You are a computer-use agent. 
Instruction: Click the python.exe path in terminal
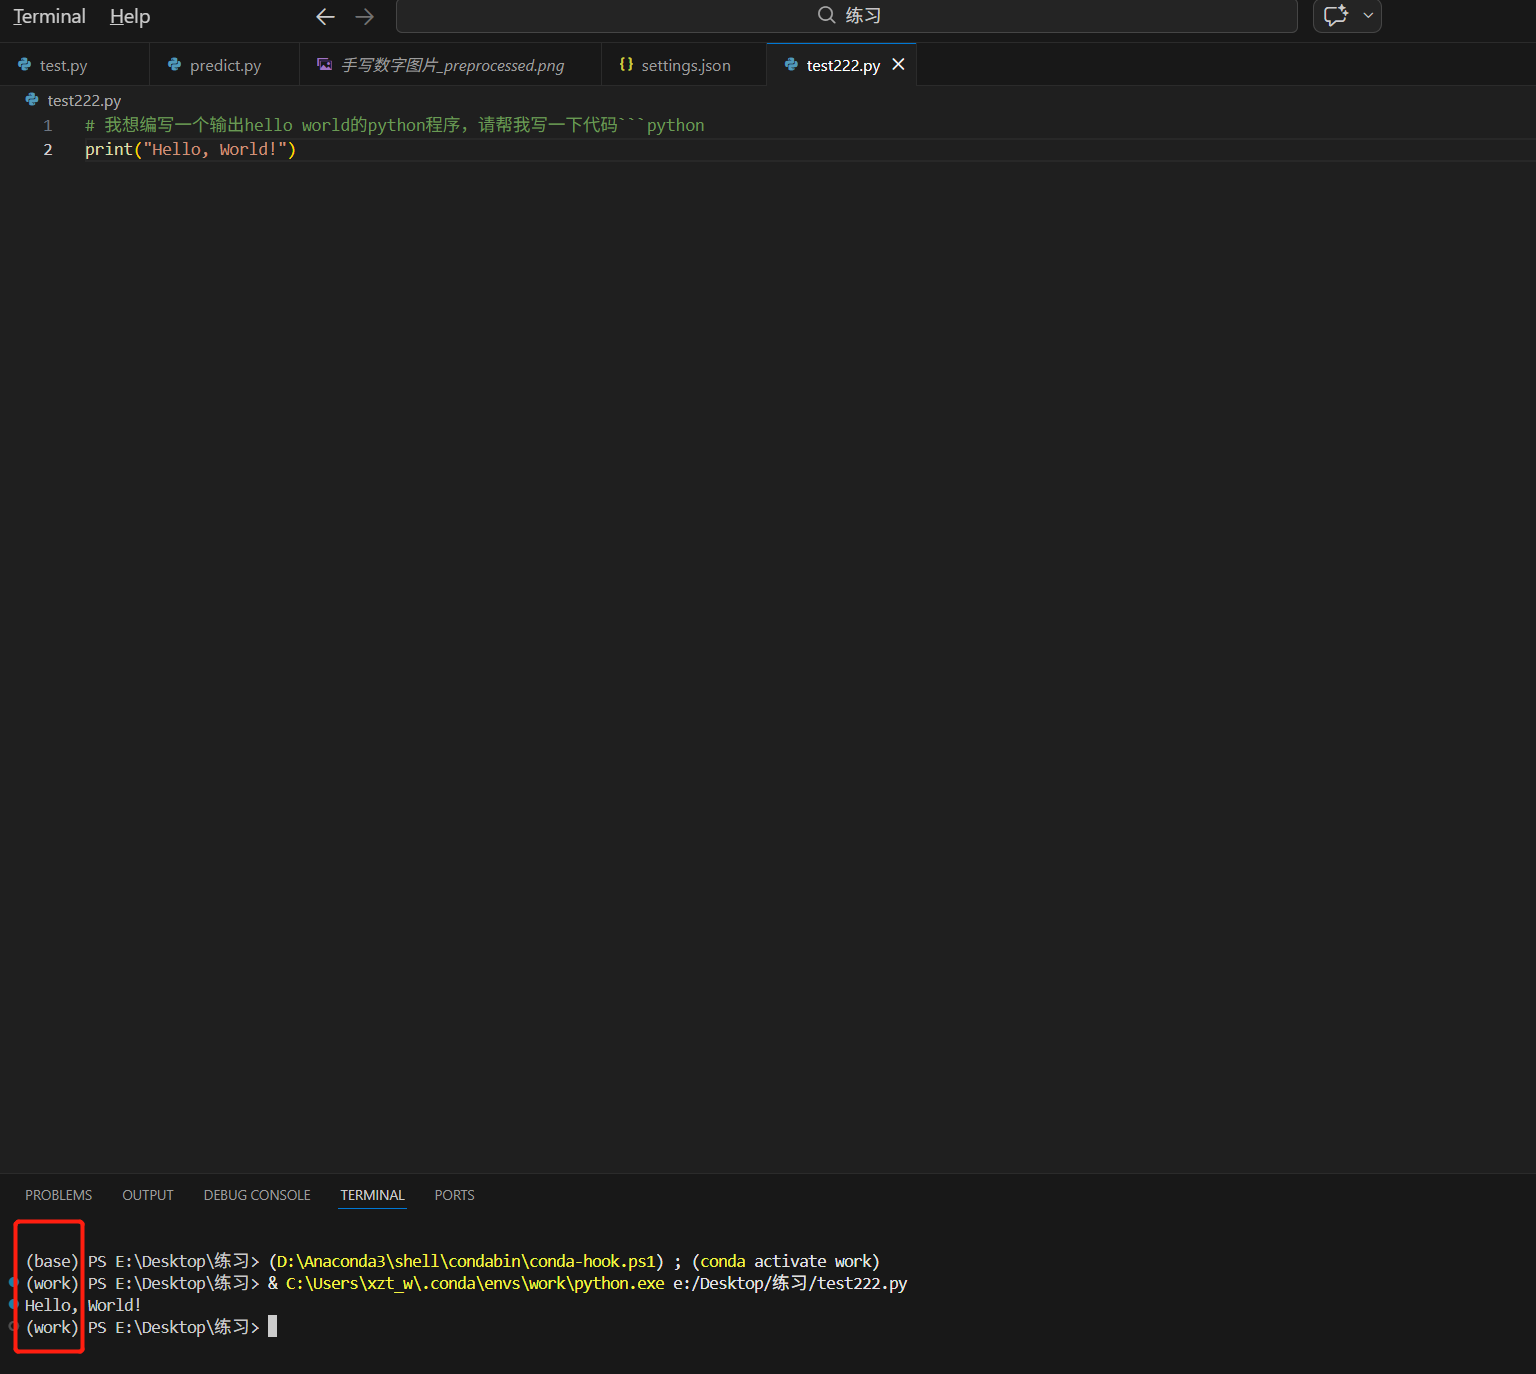point(475,1284)
